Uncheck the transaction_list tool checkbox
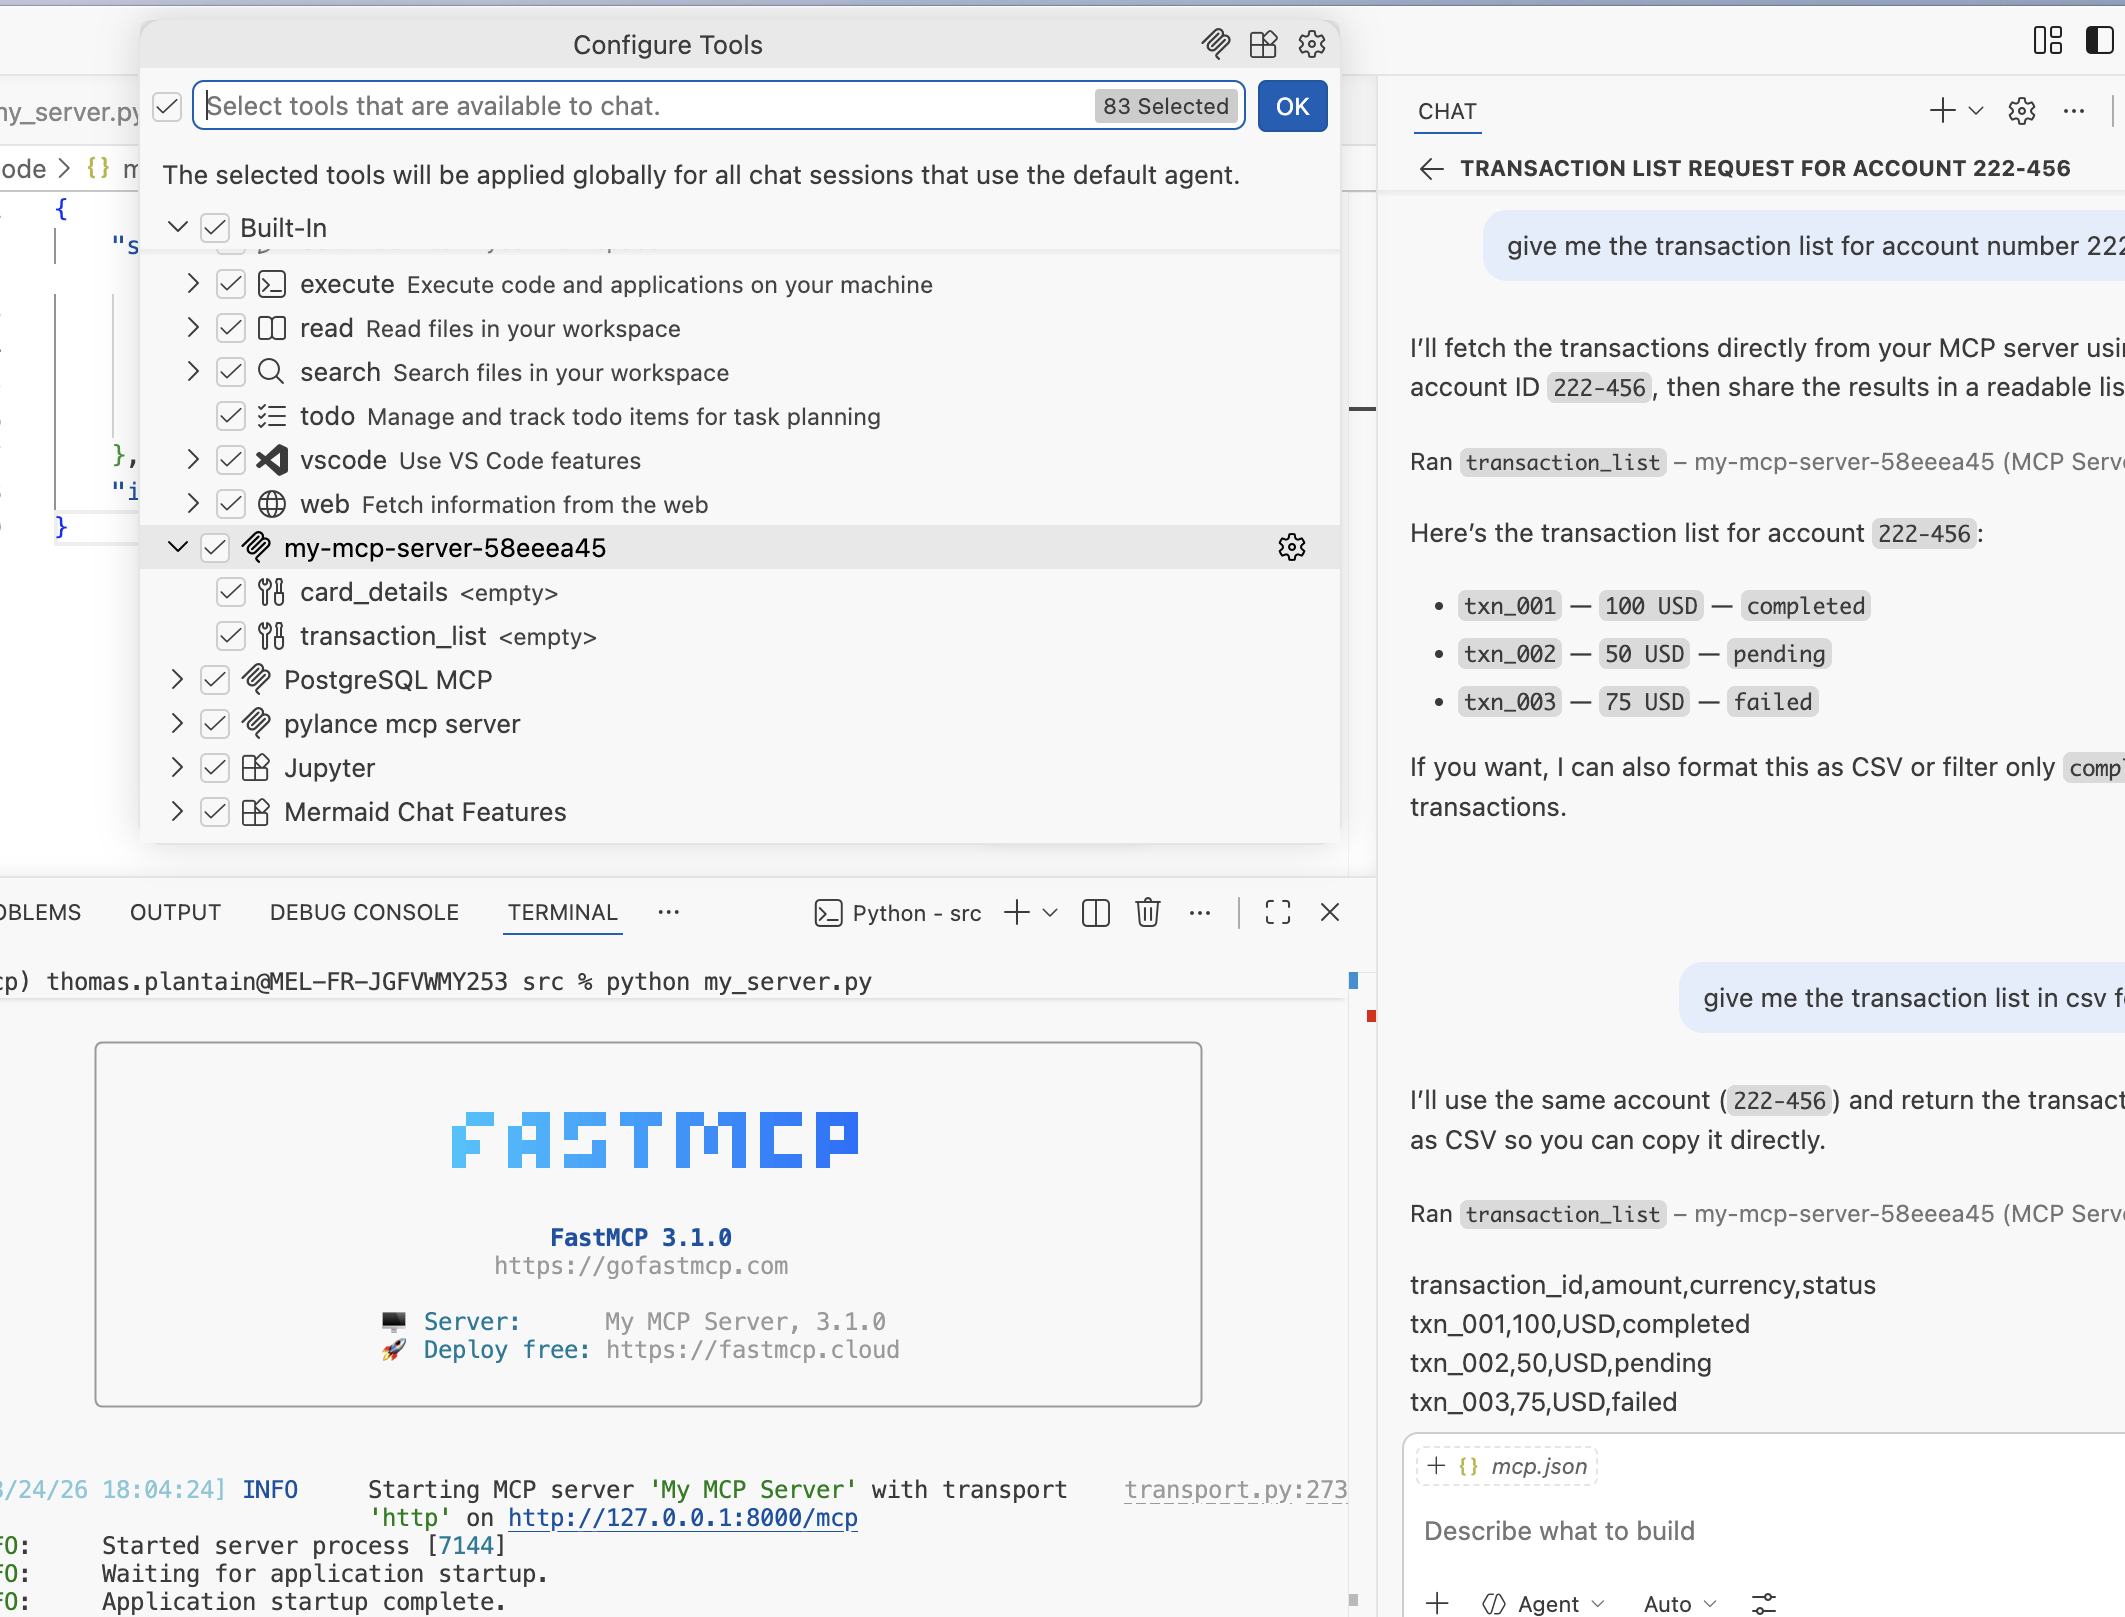The height and width of the screenshot is (1617, 2125). 231,636
